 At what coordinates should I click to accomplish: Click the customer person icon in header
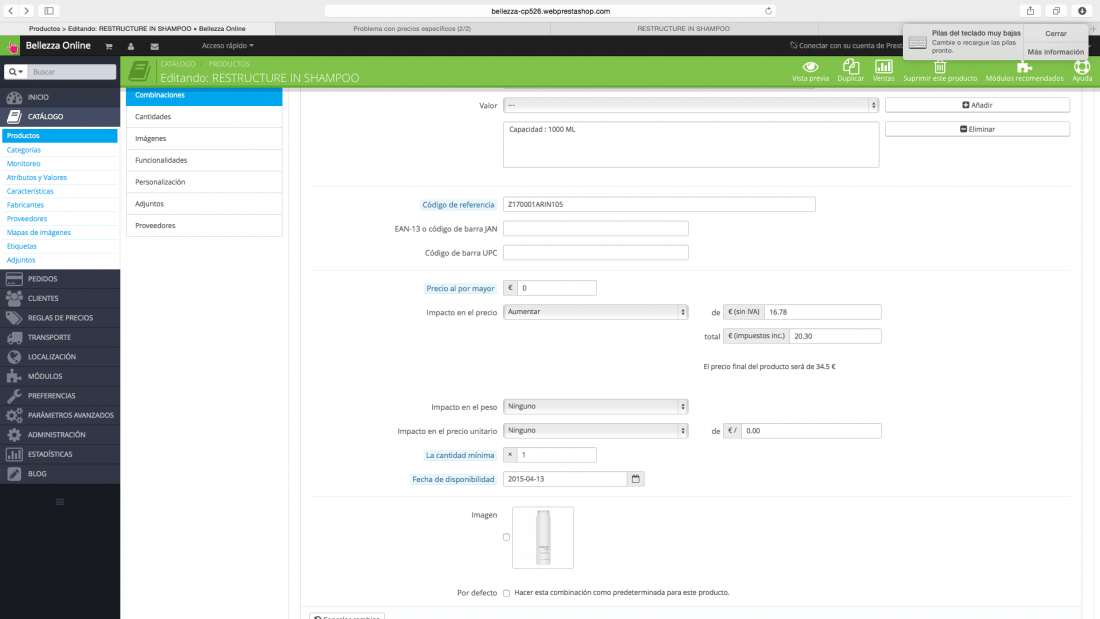tap(130, 46)
